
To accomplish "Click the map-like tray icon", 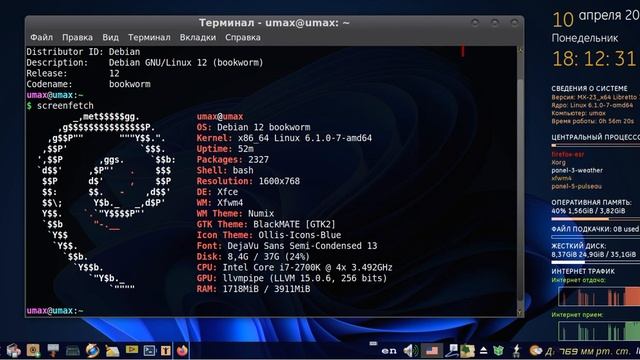I will coord(468,351).
